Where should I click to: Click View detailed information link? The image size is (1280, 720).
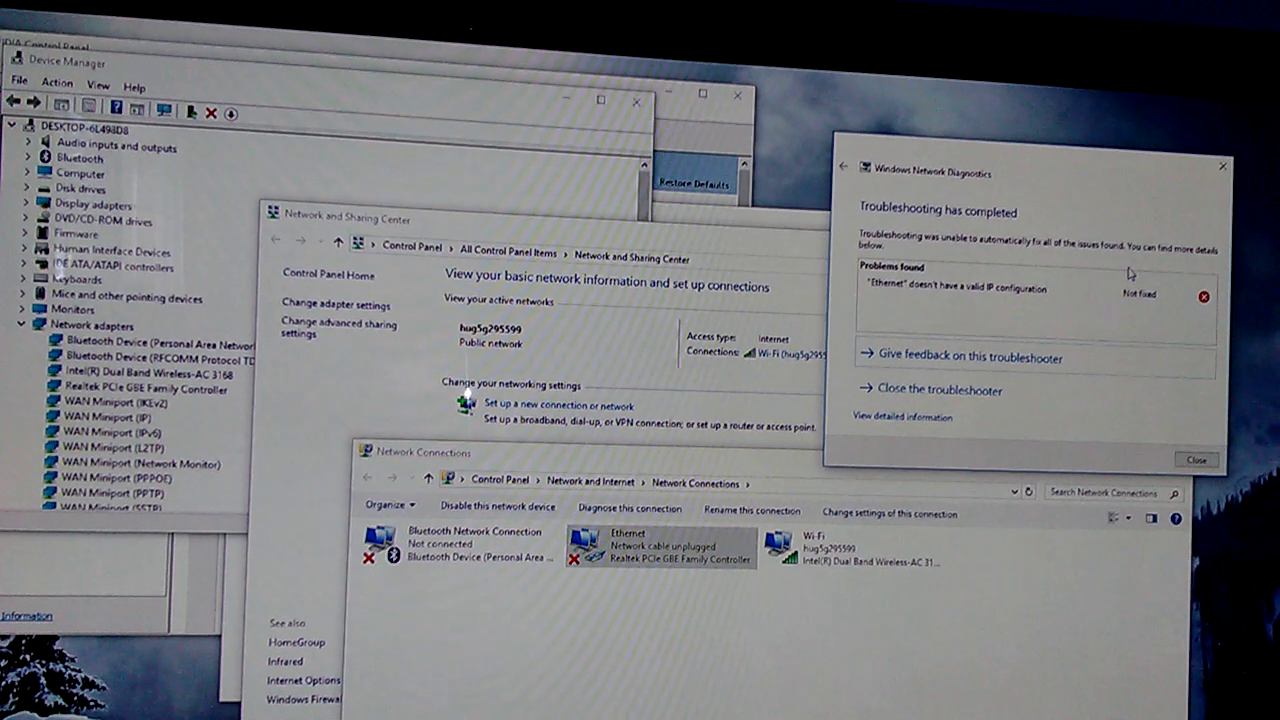click(x=902, y=417)
